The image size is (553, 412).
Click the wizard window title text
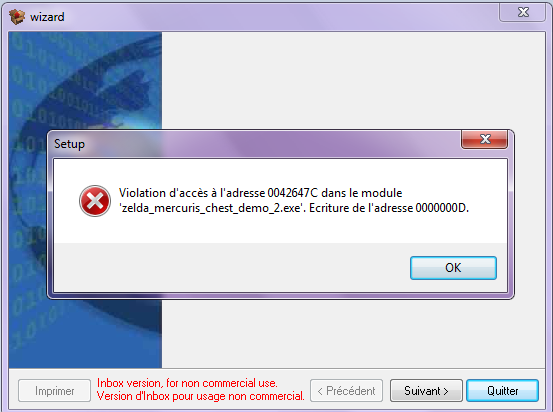tap(47, 17)
